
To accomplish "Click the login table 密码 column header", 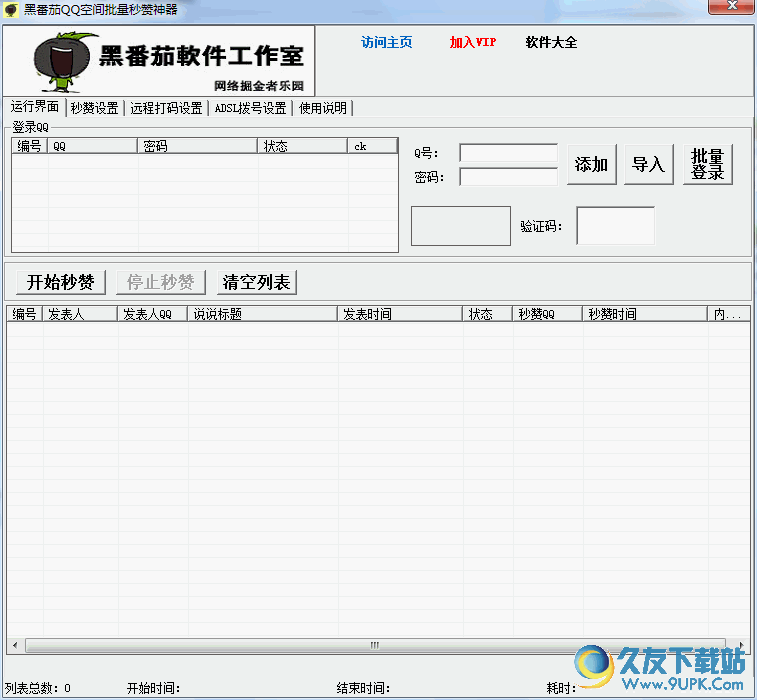I will [x=197, y=146].
